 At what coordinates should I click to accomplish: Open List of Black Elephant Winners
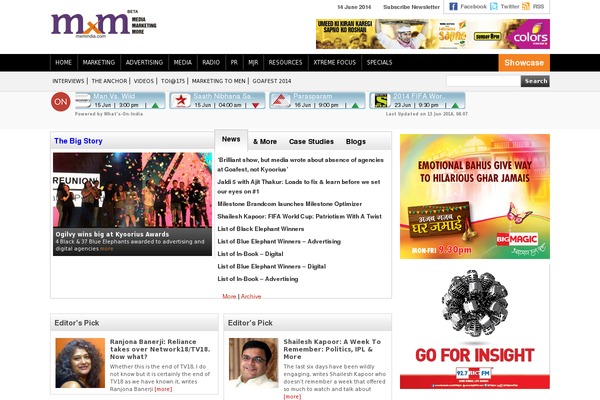pos(261,229)
